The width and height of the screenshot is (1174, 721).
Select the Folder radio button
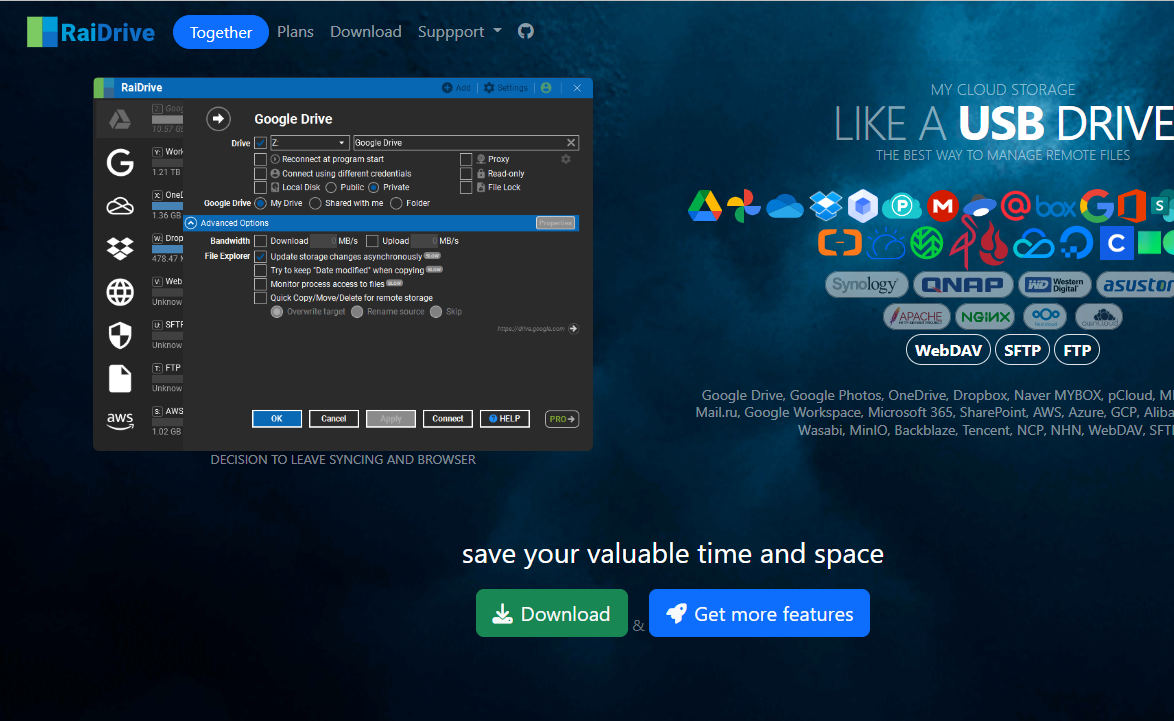click(x=396, y=204)
